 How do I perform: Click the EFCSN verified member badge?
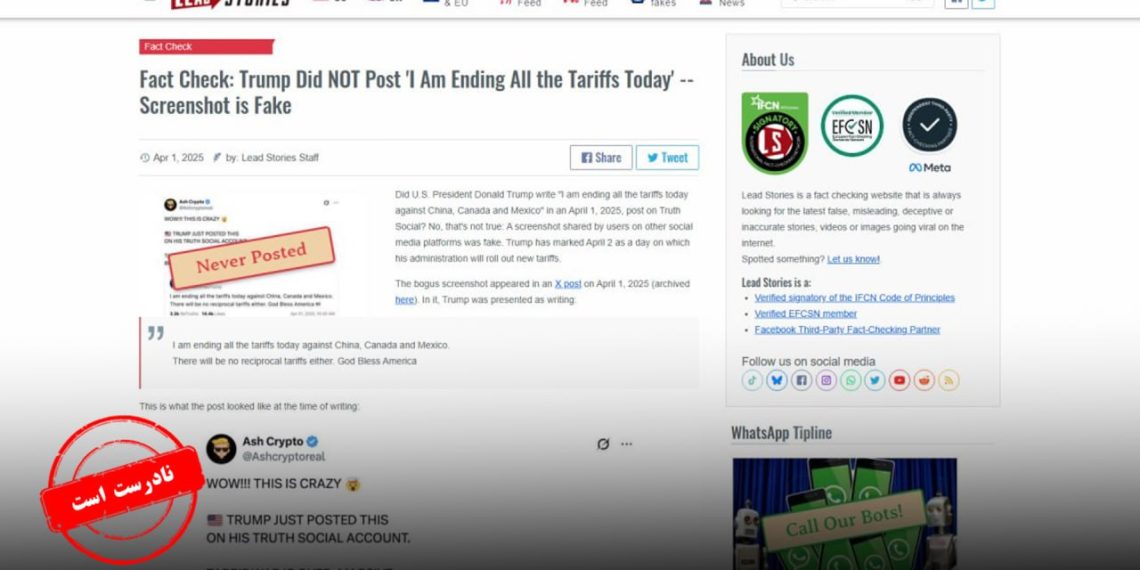852,126
